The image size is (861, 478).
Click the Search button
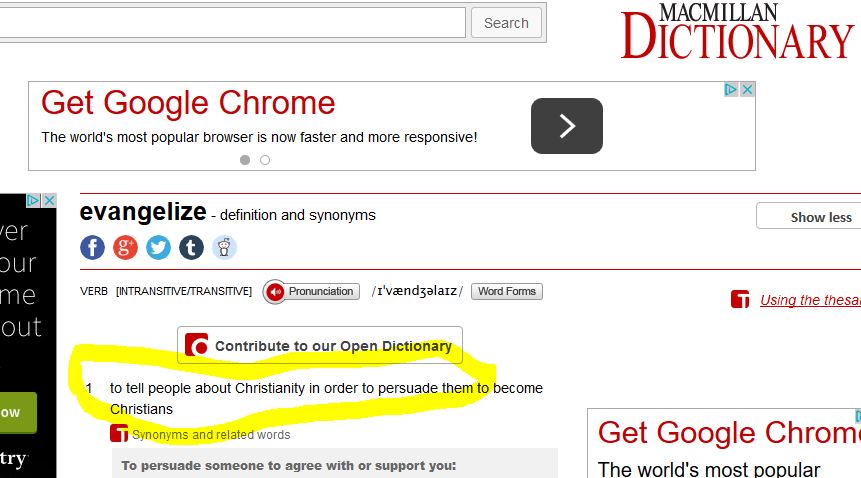(506, 23)
